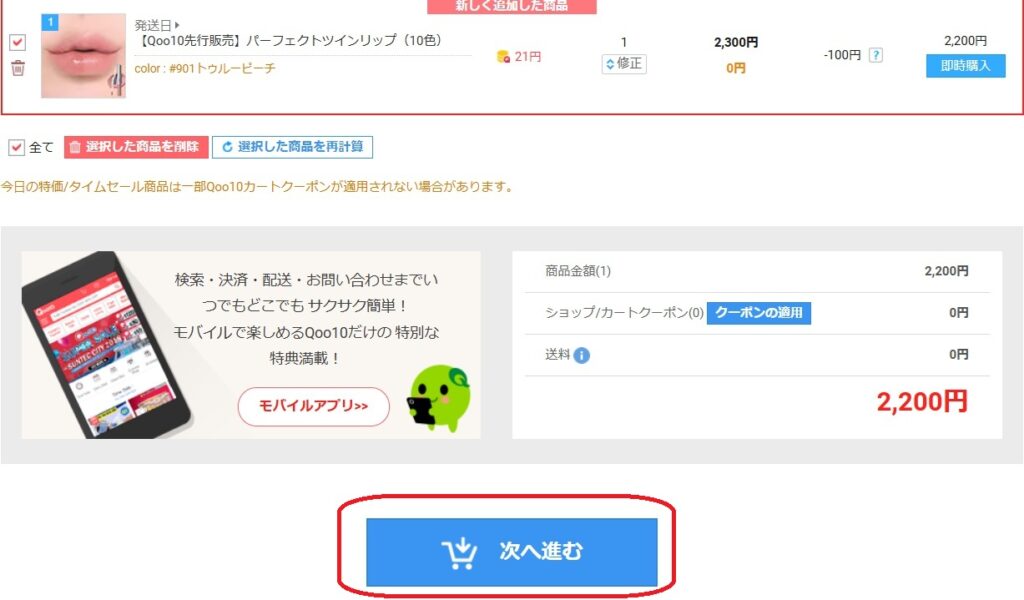This screenshot has height=600, width=1024.
Task: Click the lip product thumbnail image
Action: [x=84, y=55]
